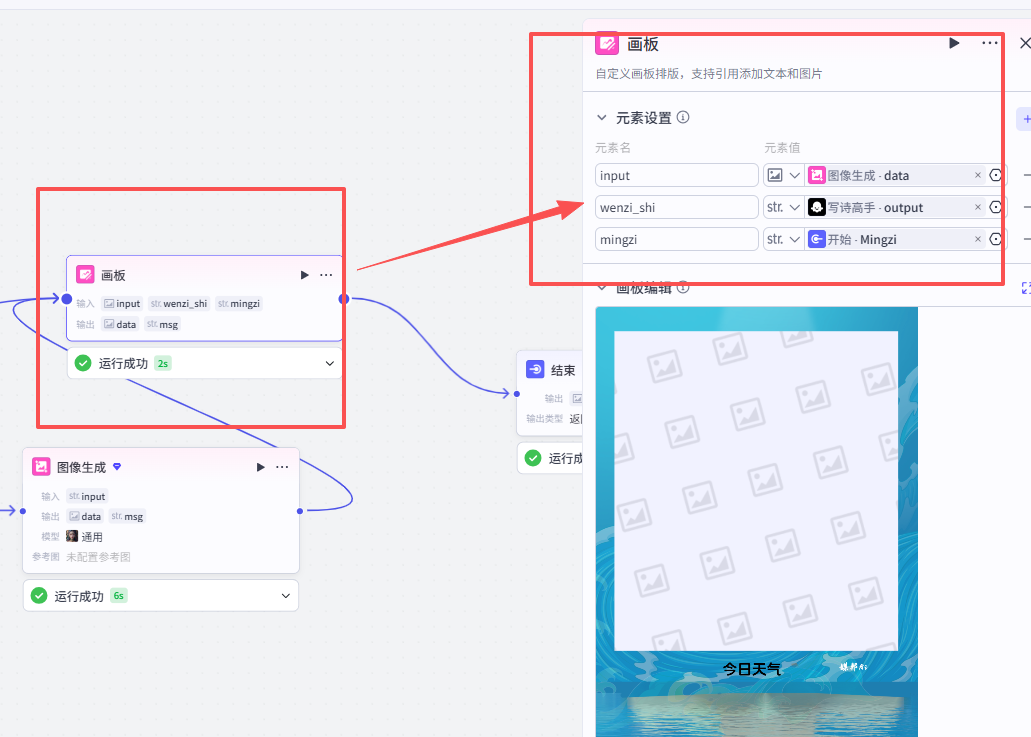Click the 开始 · Mingzi value field
This screenshot has width=1031, height=737.
click(x=895, y=239)
